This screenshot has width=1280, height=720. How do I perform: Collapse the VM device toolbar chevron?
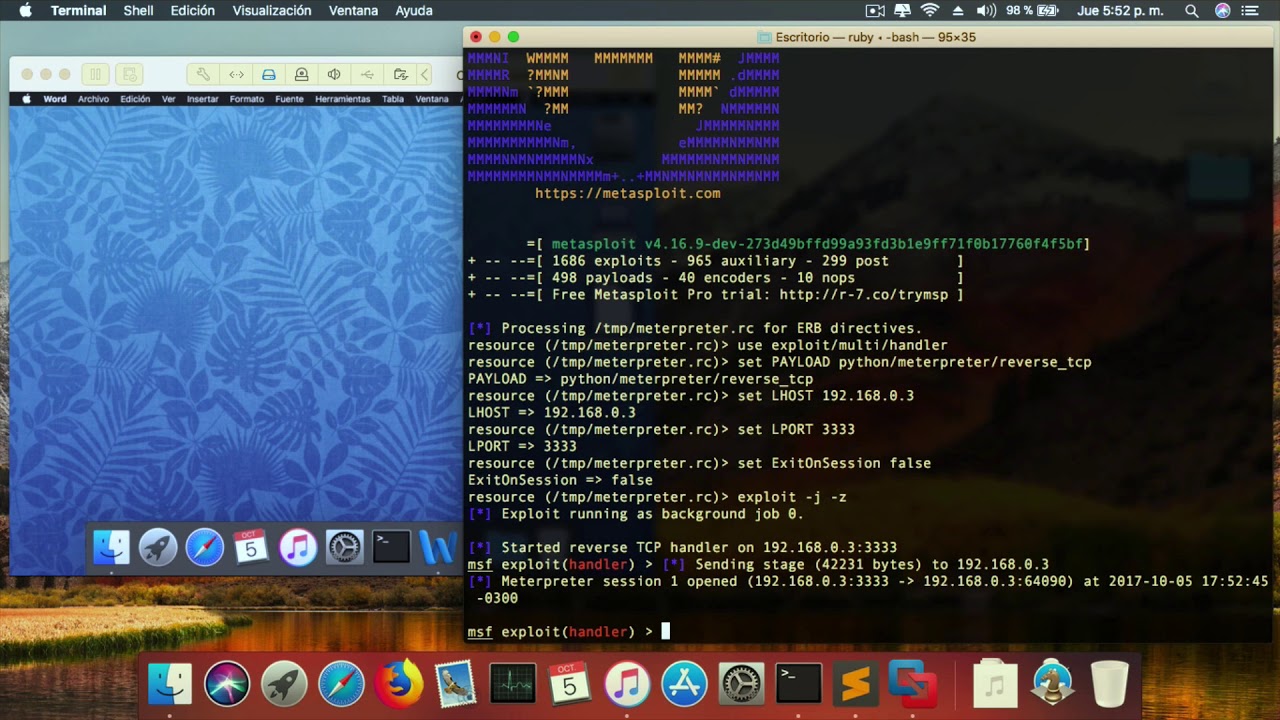[x=425, y=74]
